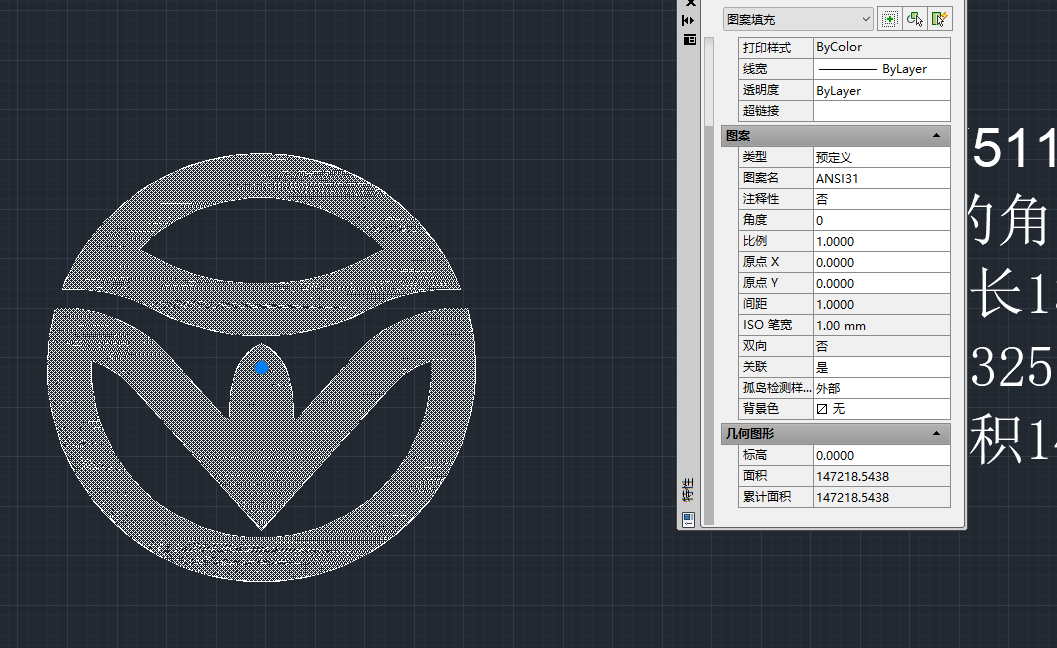1057x648 pixels.
Task: Edit the 透明度 ByLayer value
Action: point(882,90)
